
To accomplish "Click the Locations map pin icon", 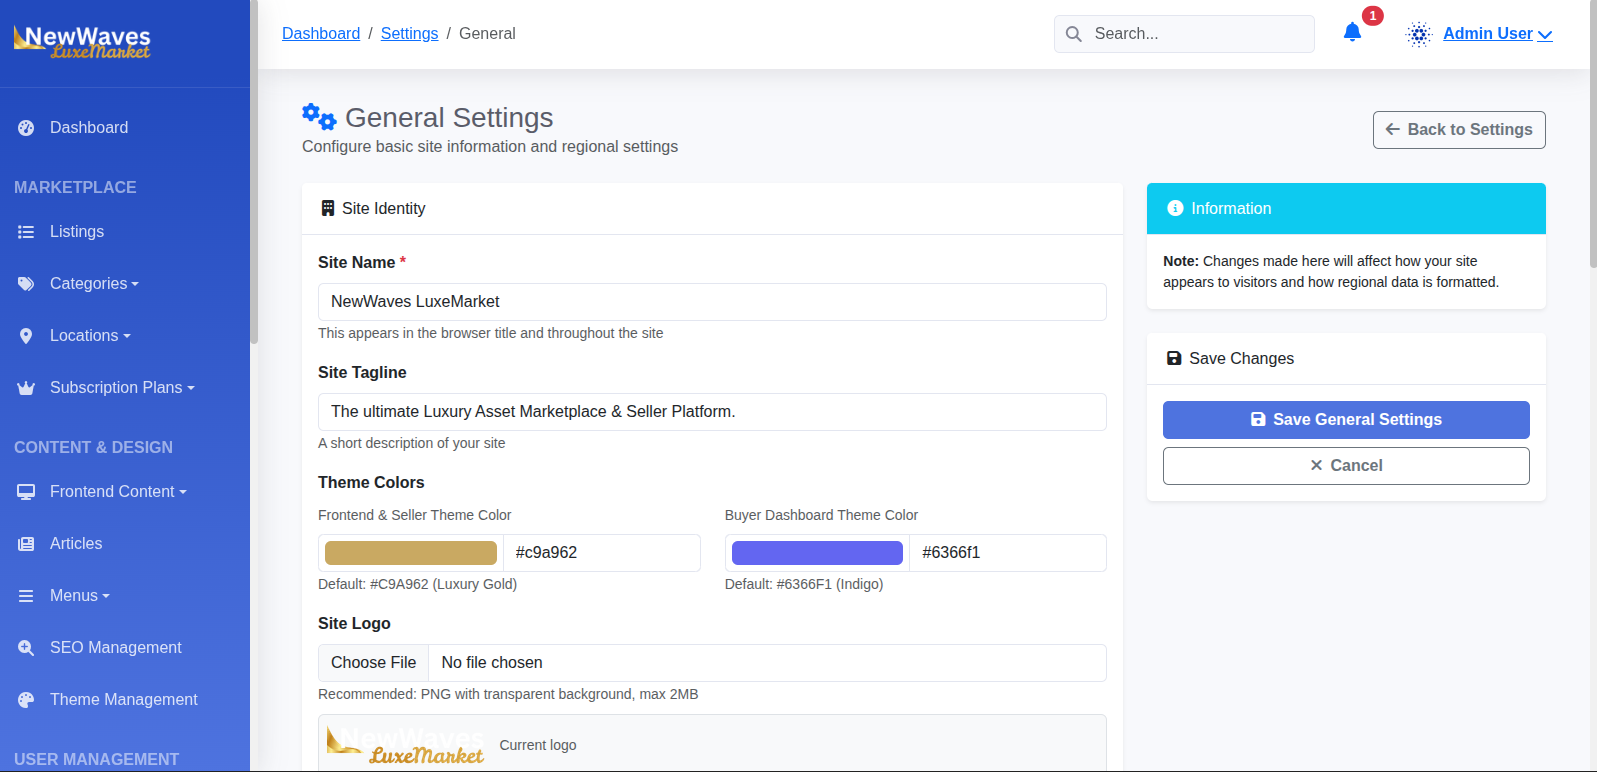I will pos(26,336).
